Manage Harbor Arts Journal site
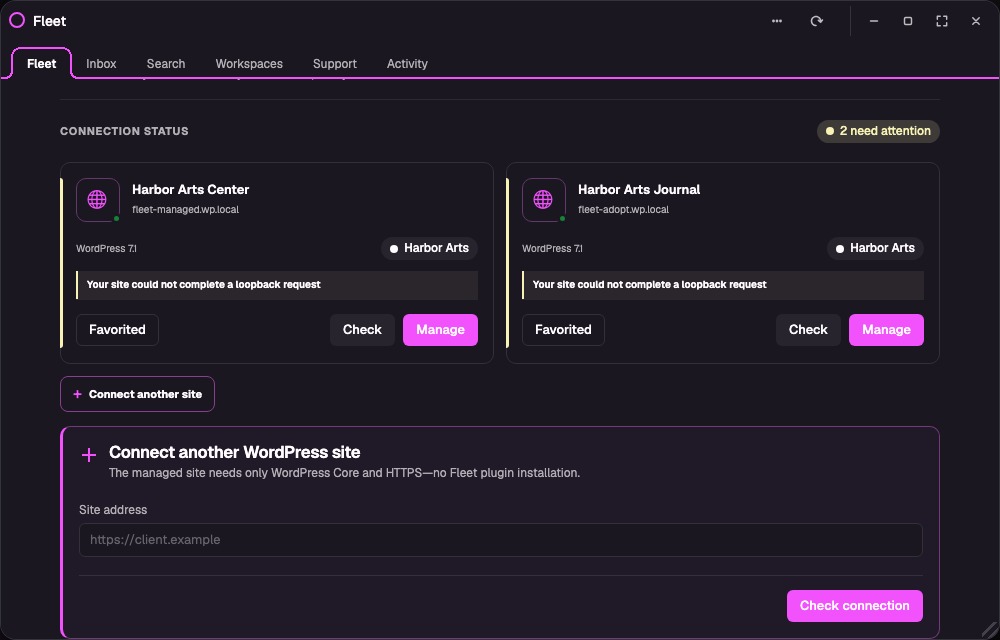 point(886,330)
